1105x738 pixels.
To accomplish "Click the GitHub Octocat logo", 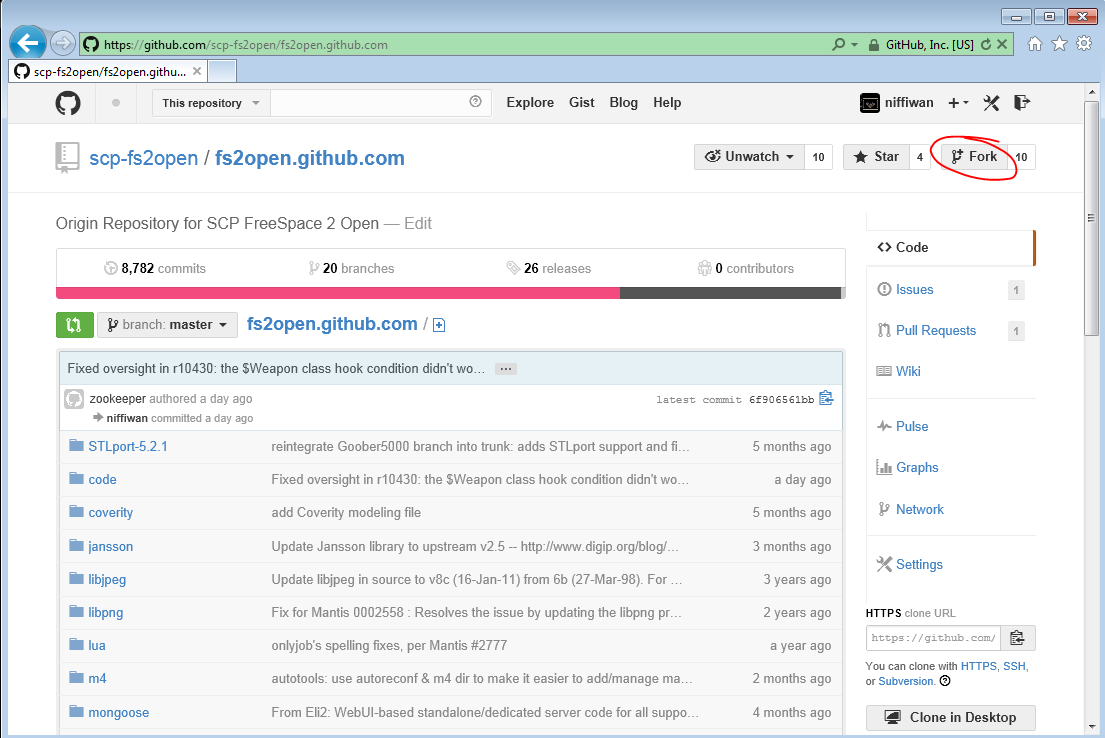I will pos(68,103).
